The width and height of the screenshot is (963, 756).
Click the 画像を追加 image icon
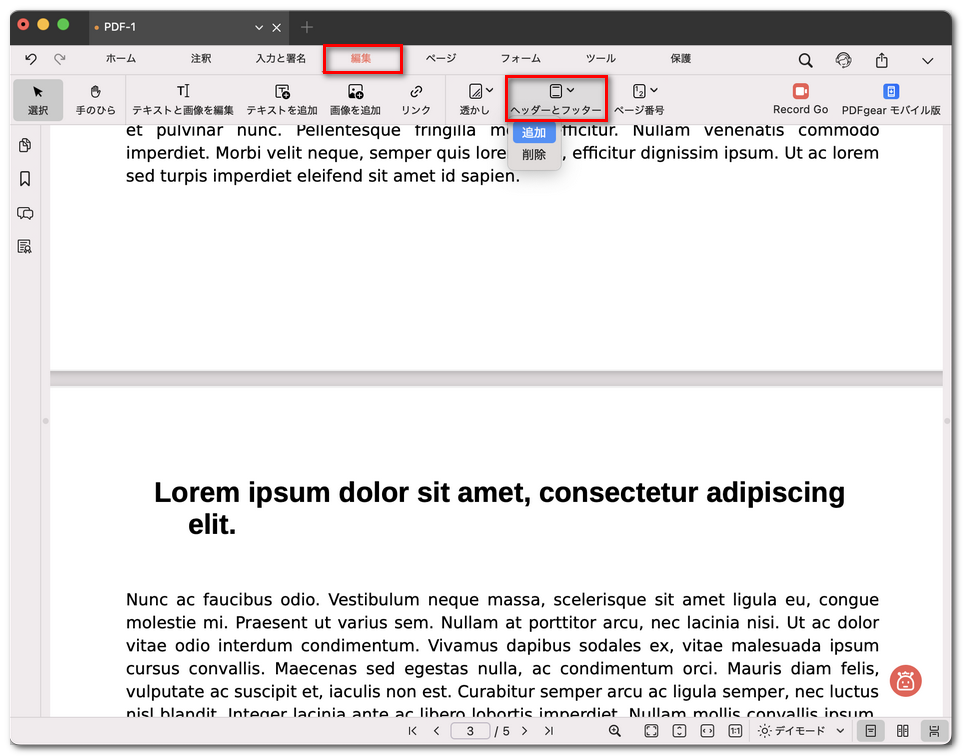click(x=355, y=92)
